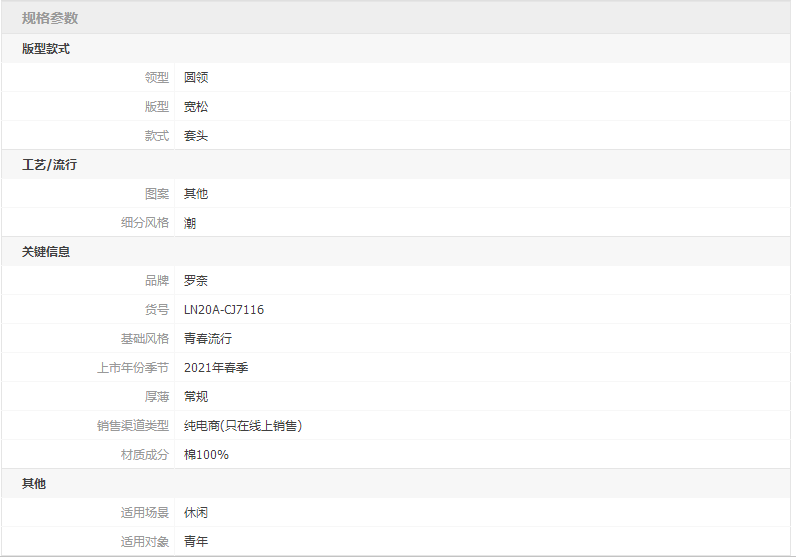This screenshot has width=796, height=558.
Task: Select the 青年 value for 适用对象
Action: click(x=196, y=542)
